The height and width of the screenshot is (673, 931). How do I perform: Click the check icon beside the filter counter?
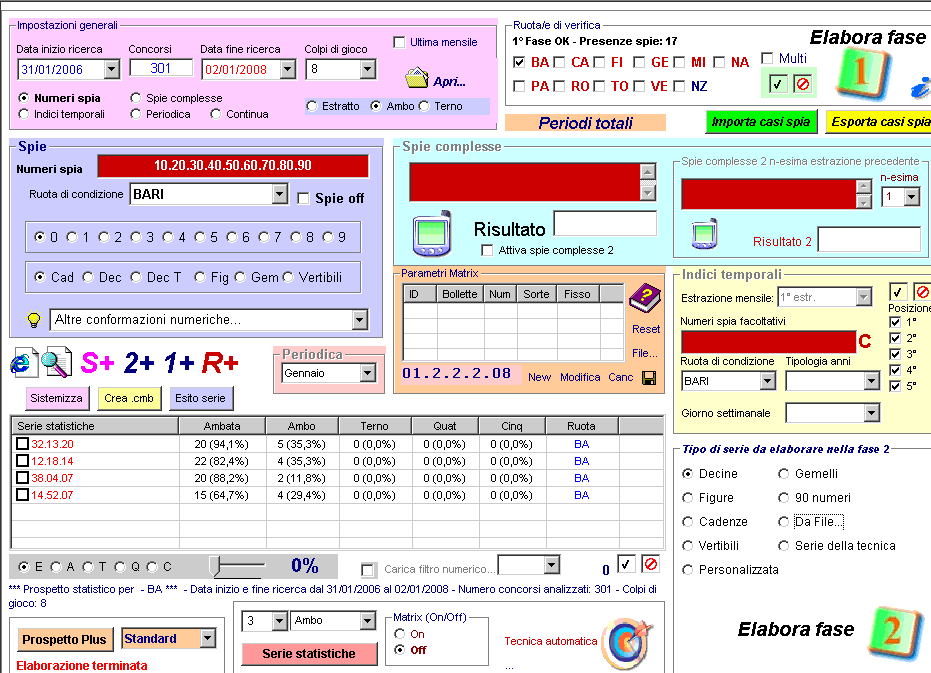[626, 564]
